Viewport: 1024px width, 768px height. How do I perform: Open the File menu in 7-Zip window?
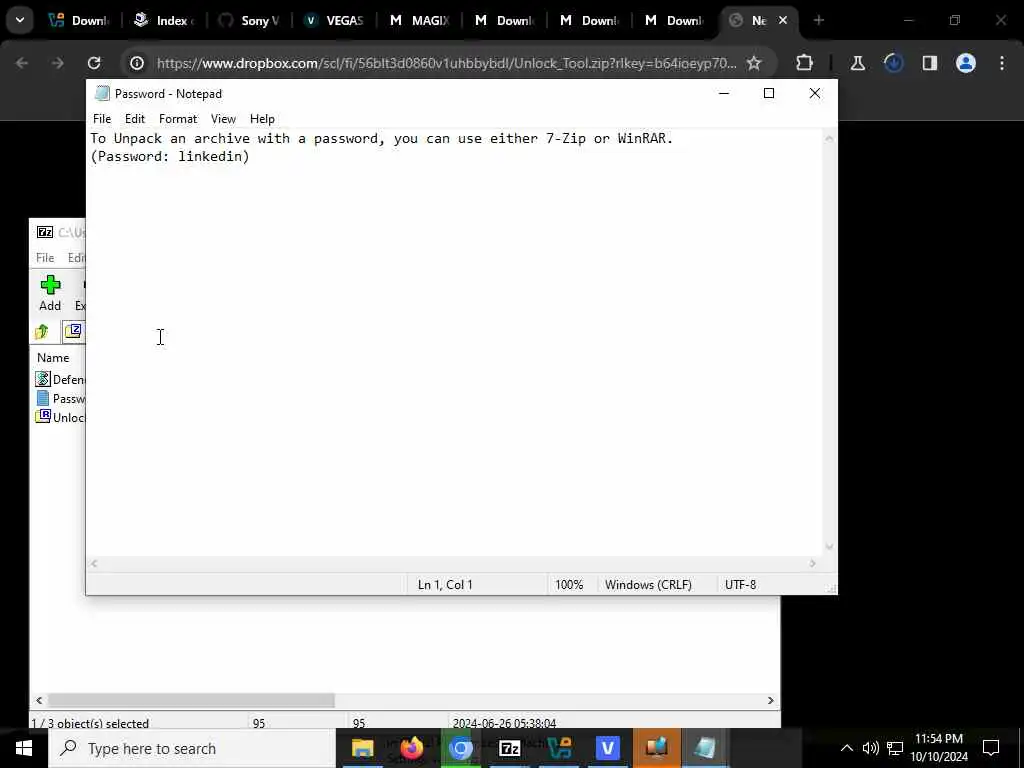45,258
